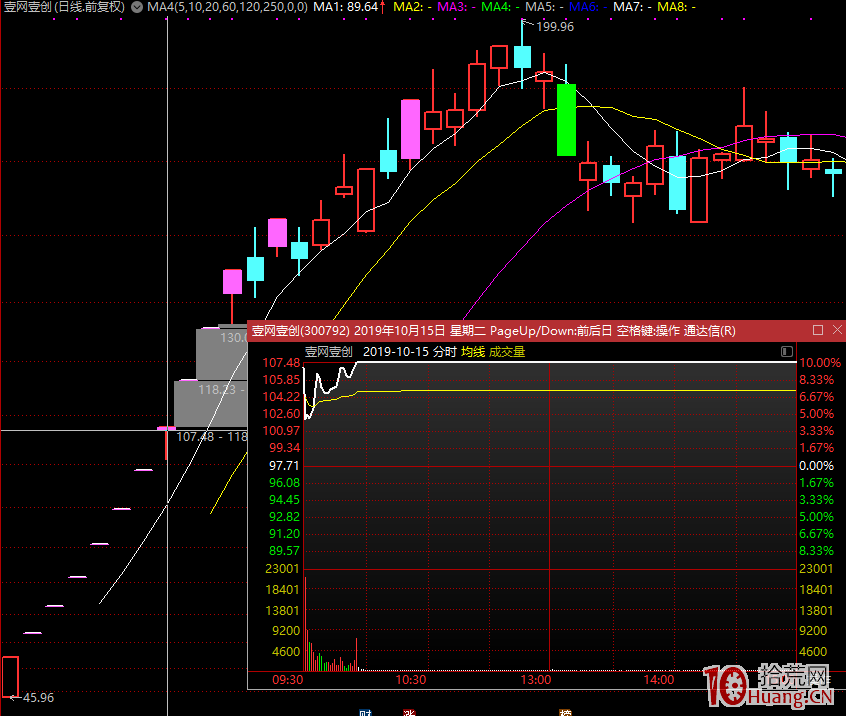
Task: Click the magenta MA3: - label
Action: point(456,7)
